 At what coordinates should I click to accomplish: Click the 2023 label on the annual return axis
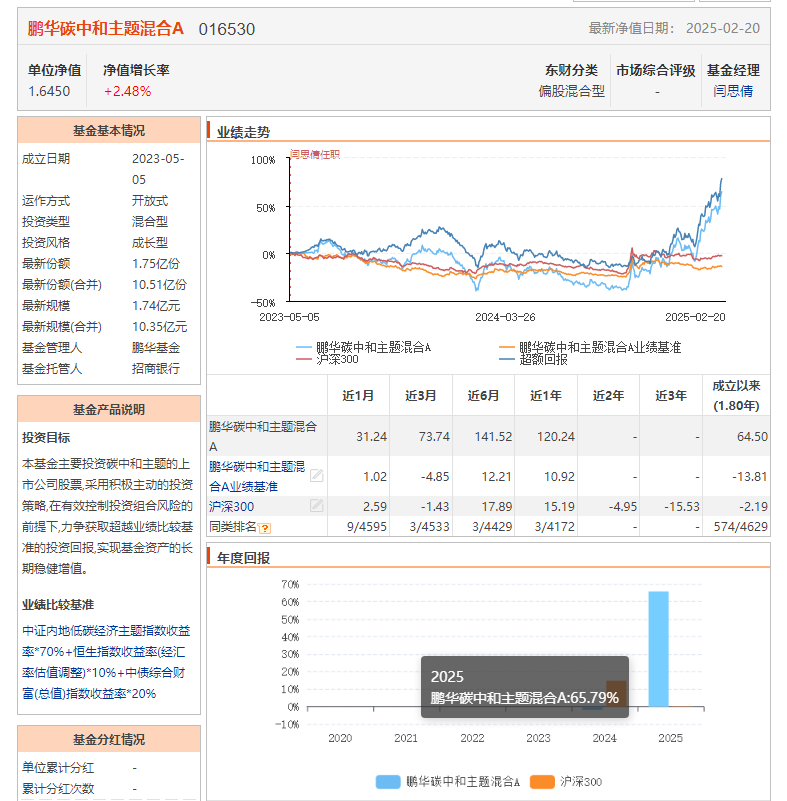[x=538, y=738]
